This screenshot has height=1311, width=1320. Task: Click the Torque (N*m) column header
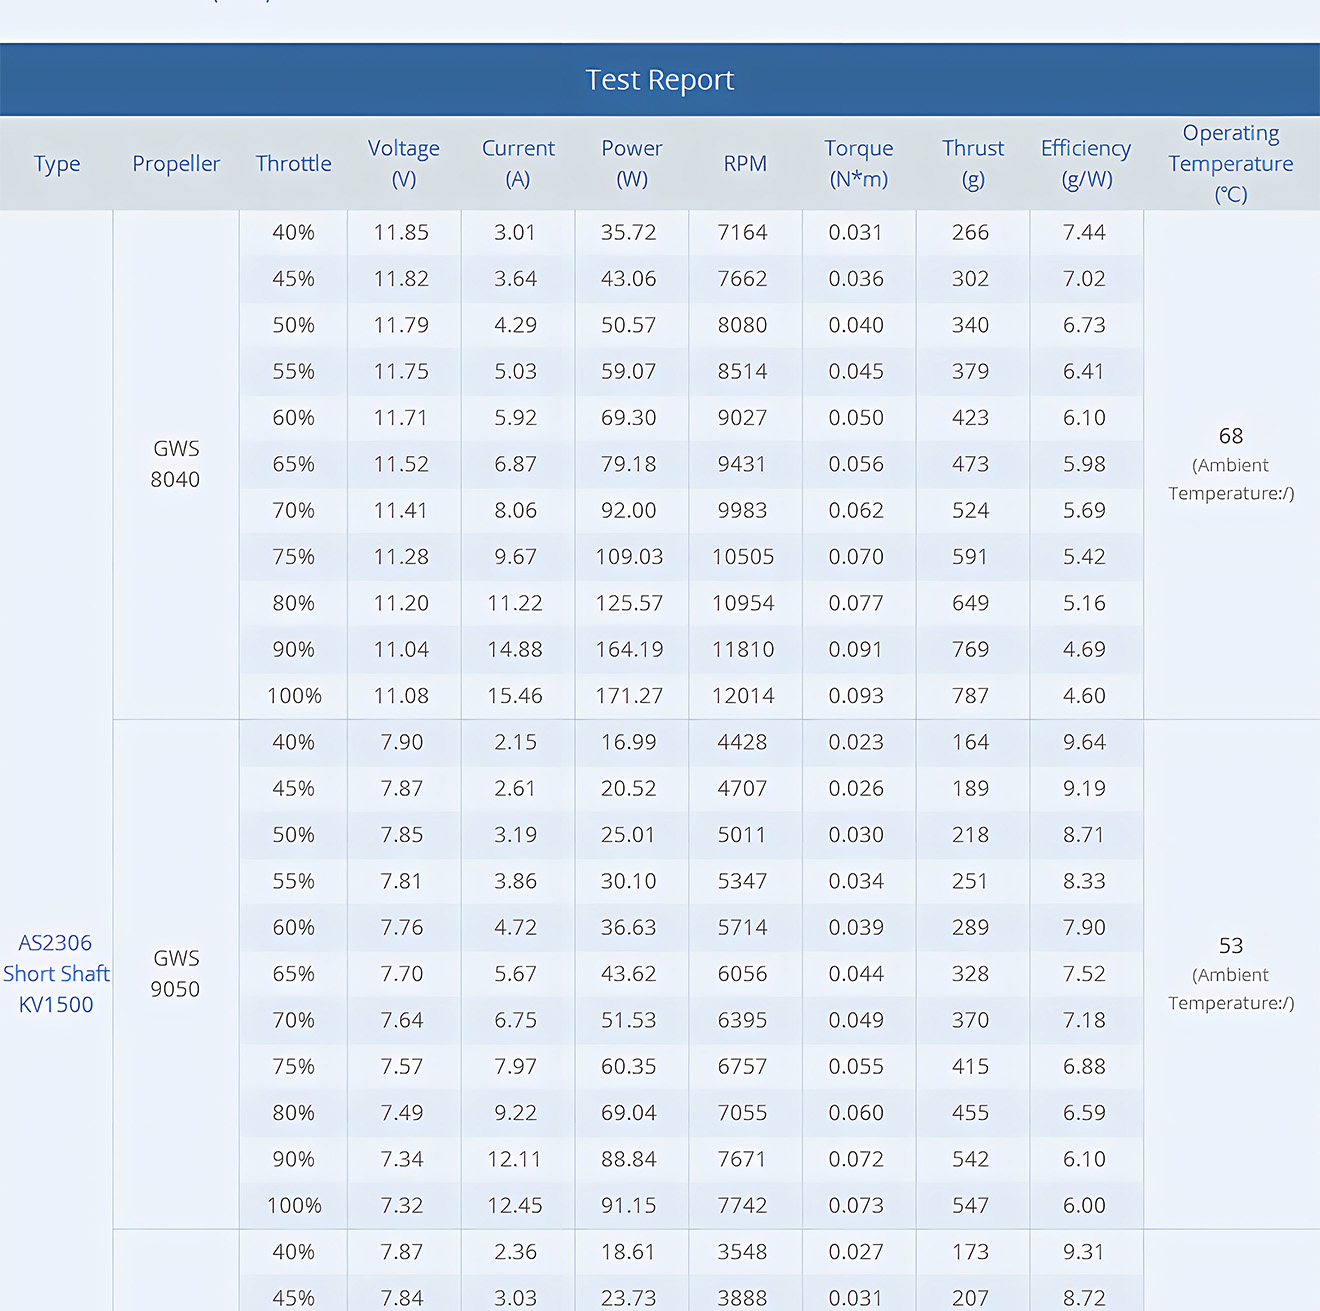pyautogui.click(x=858, y=164)
